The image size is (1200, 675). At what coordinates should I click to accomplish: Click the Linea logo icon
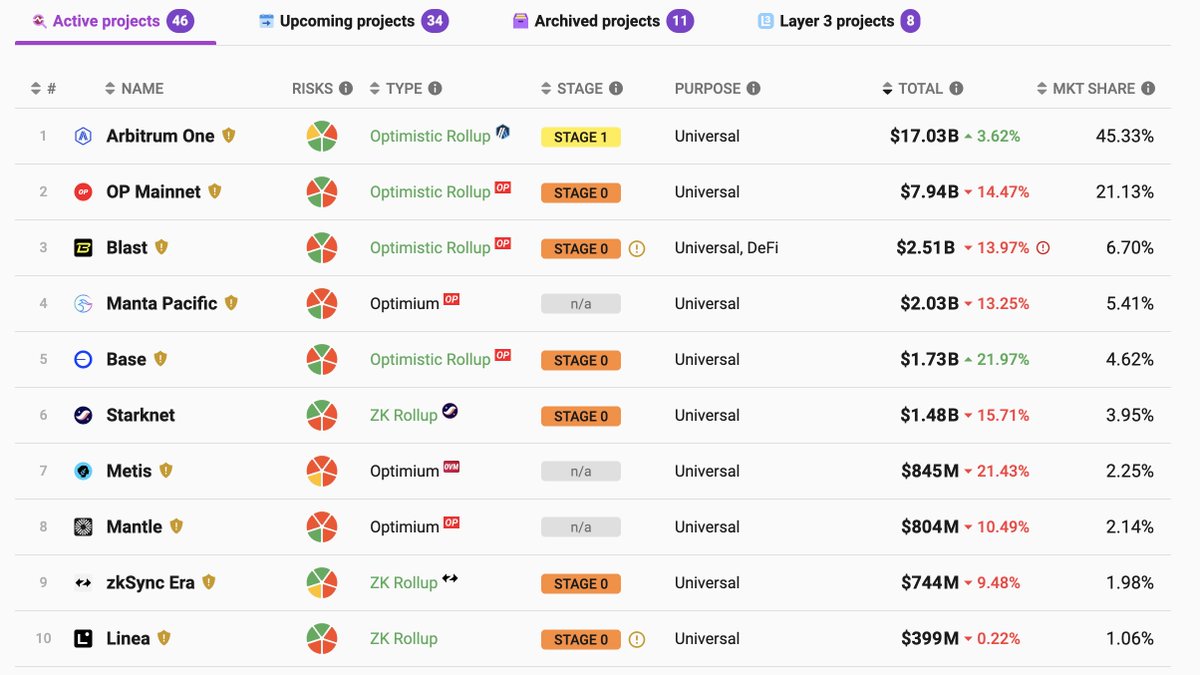84,639
